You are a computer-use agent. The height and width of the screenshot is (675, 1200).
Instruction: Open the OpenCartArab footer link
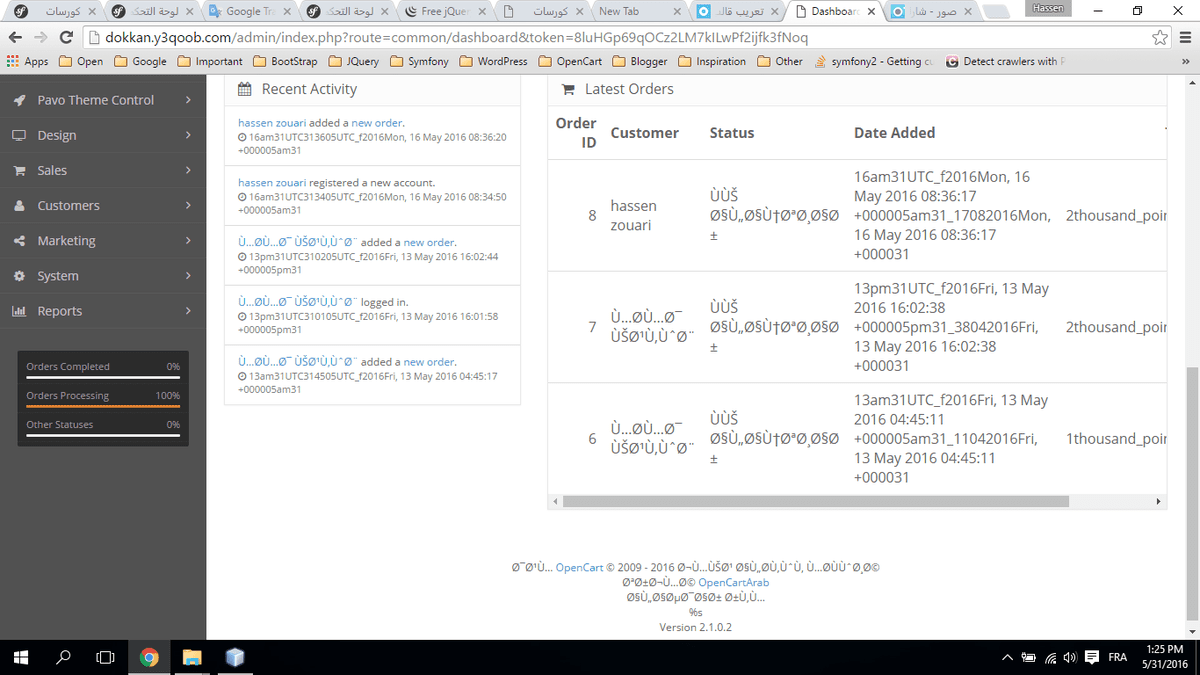point(733,582)
